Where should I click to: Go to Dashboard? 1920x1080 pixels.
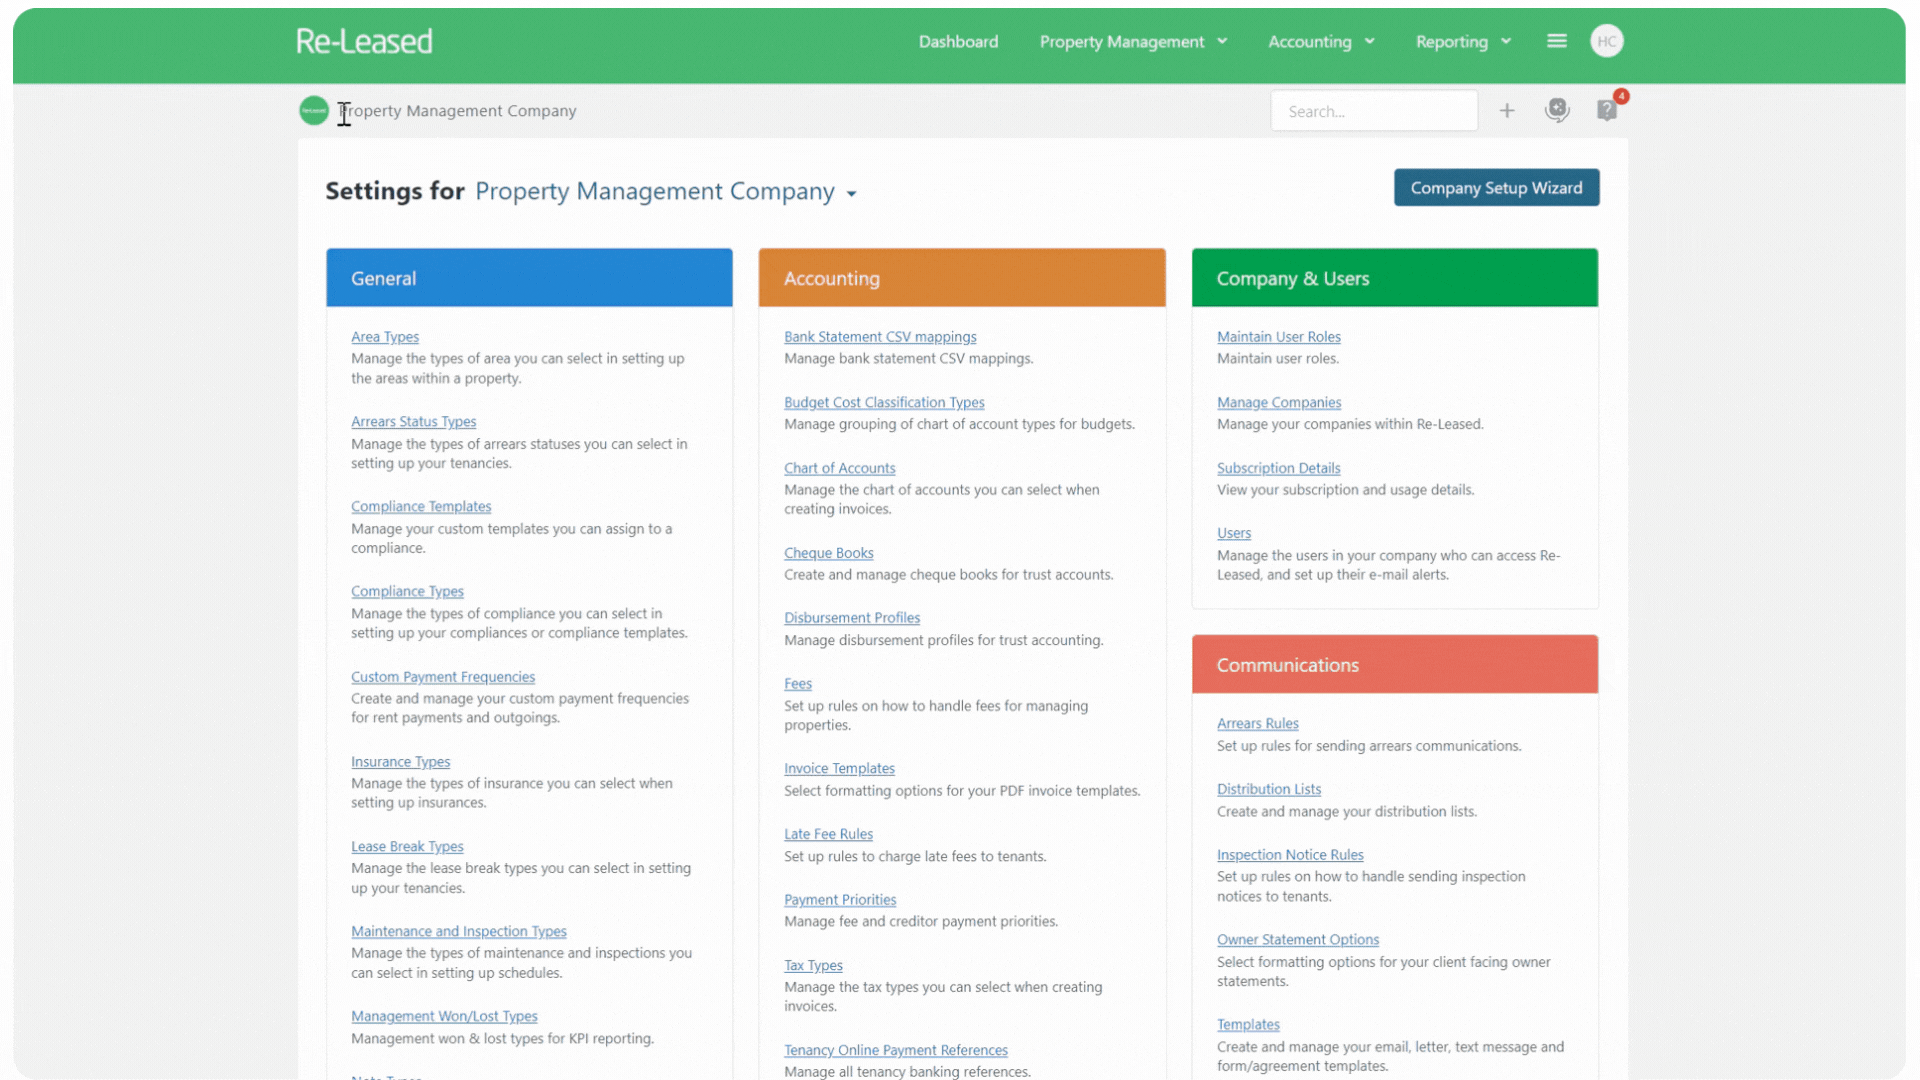958,41
